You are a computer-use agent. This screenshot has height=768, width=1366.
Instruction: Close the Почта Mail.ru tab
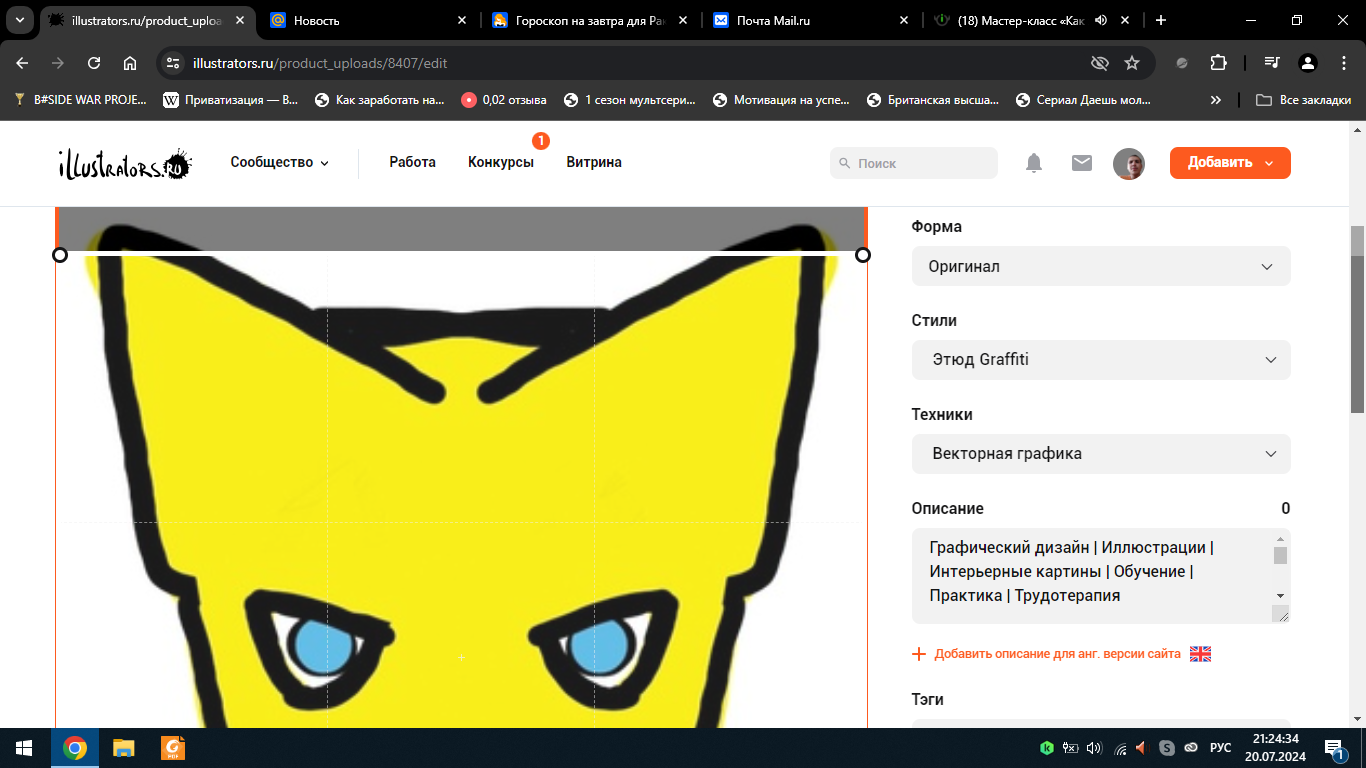click(904, 20)
